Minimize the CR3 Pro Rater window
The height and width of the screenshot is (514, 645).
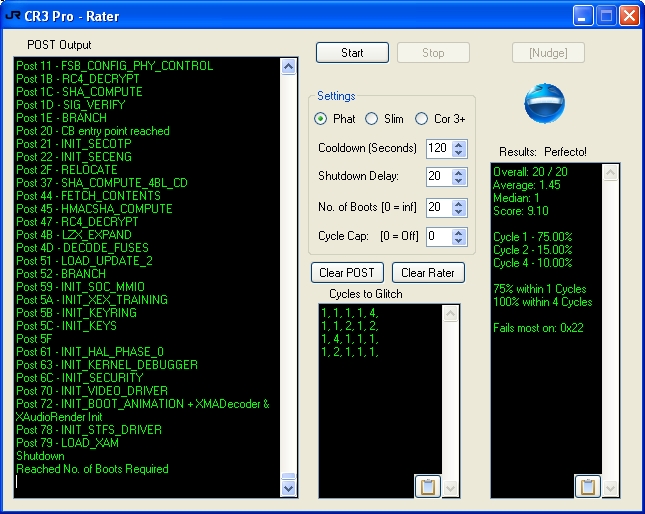tap(582, 16)
